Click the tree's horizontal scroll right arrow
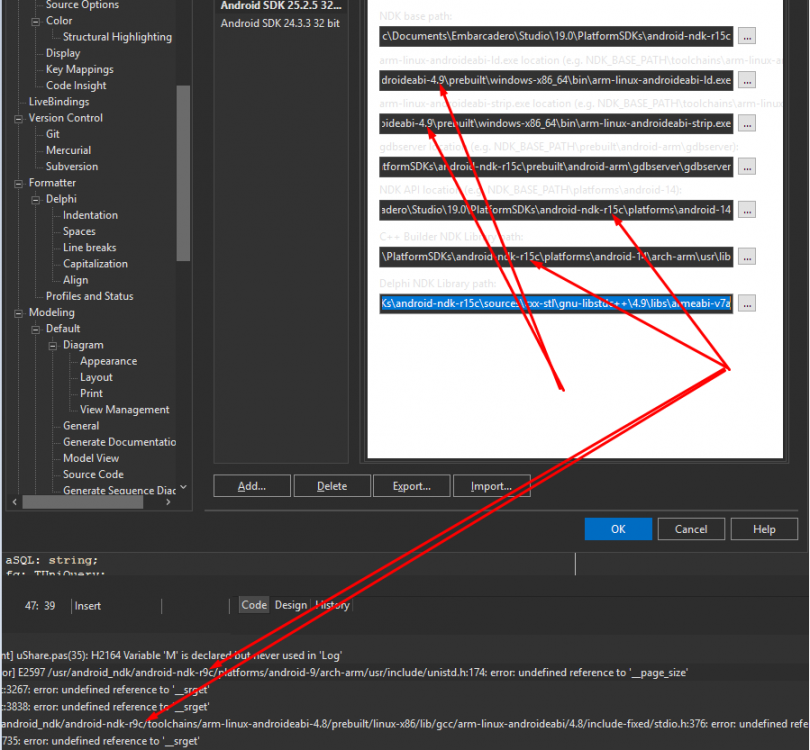 coord(168,502)
